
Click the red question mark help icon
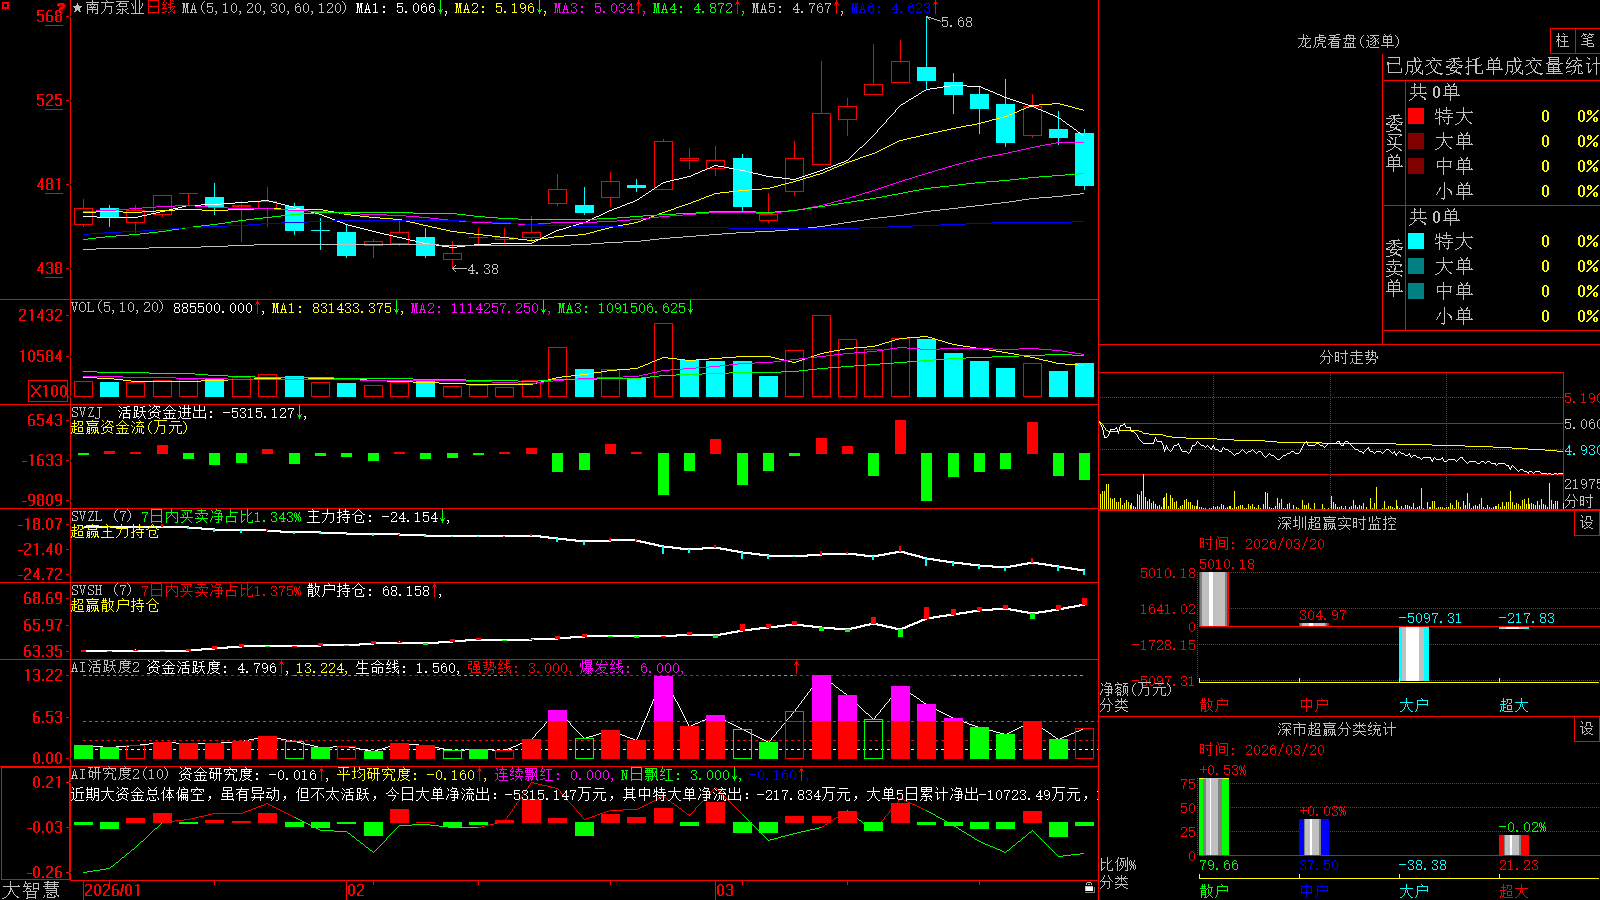point(61,7)
